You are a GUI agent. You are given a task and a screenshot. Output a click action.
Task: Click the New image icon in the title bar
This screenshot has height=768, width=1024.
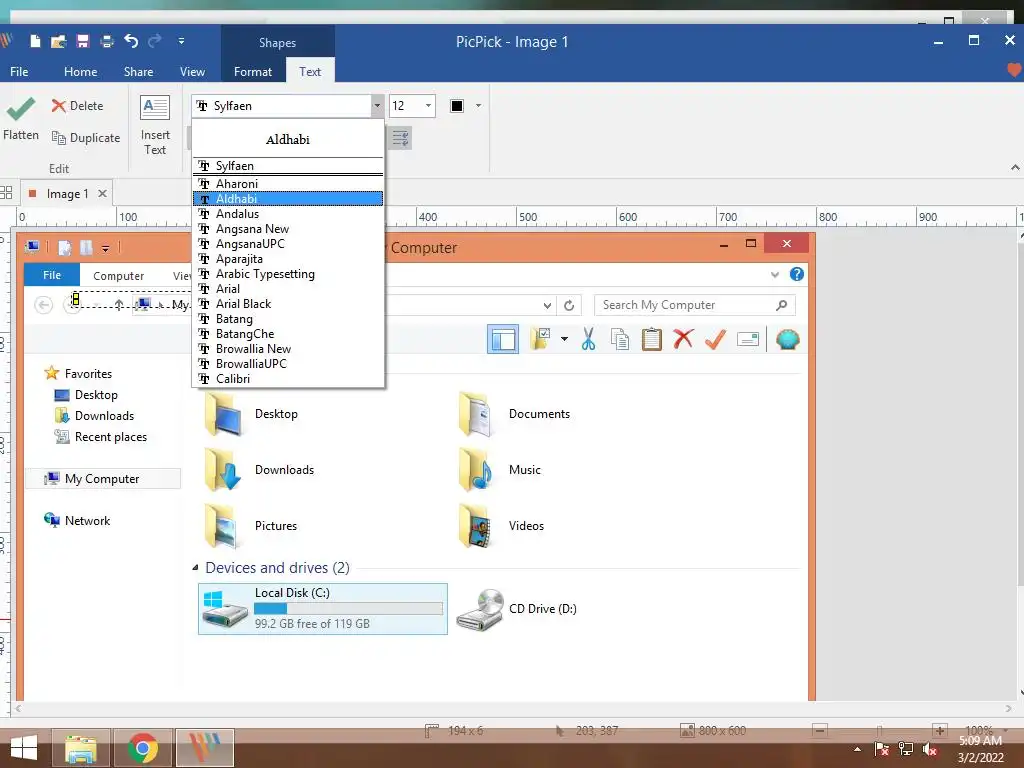click(x=35, y=42)
